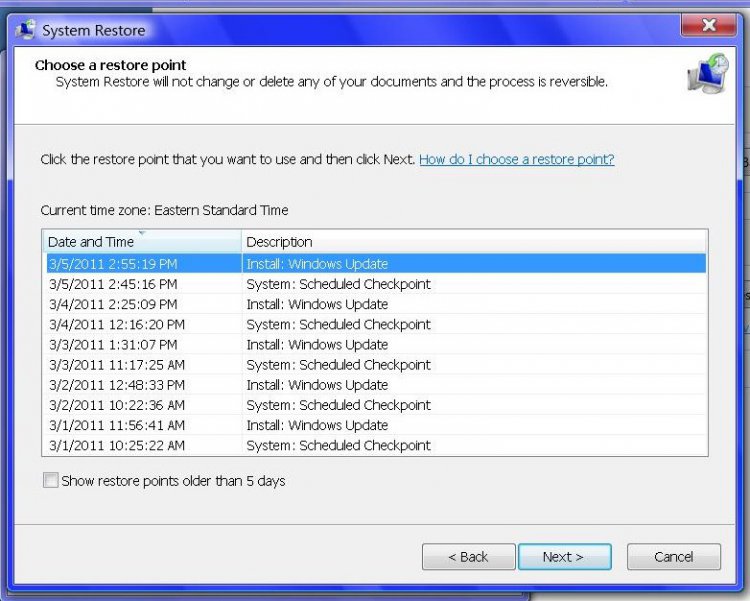
Task: Sort by the Date and Time column
Action: click(x=142, y=242)
